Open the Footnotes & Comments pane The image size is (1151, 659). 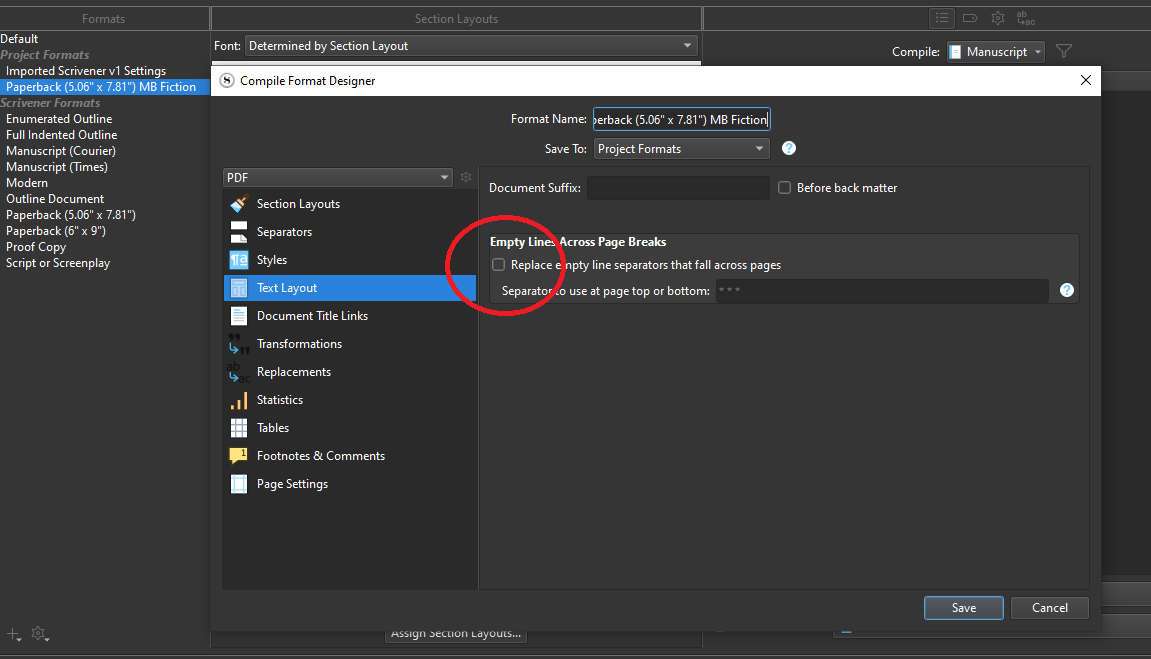[x=350, y=456]
